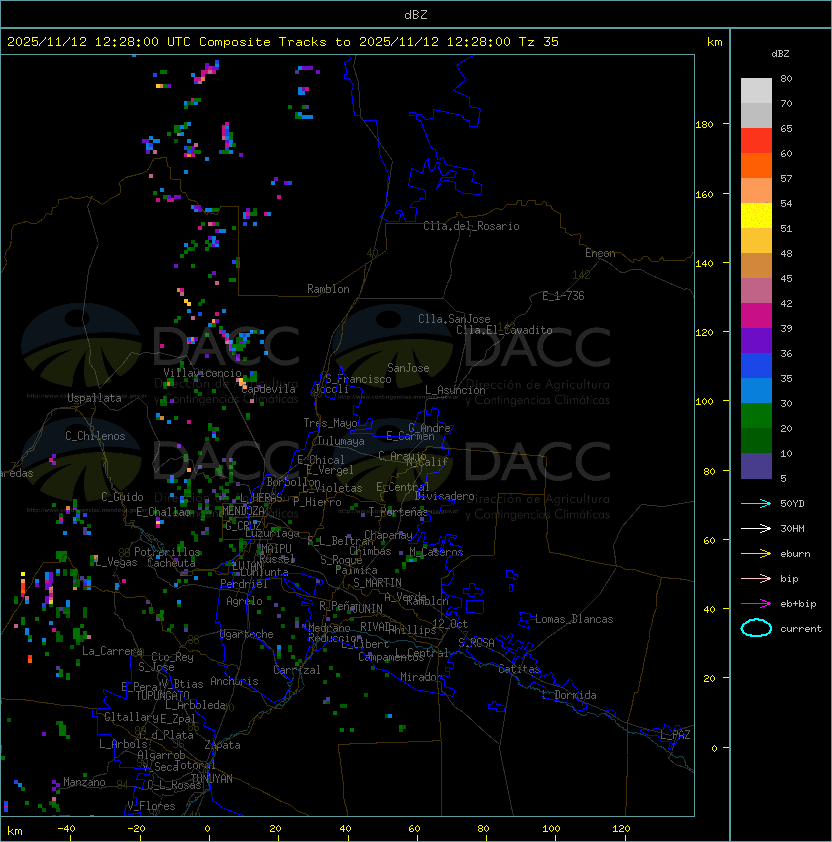Click the legend 'dBZ' heading
This screenshot has width=832, height=842.
780,54
